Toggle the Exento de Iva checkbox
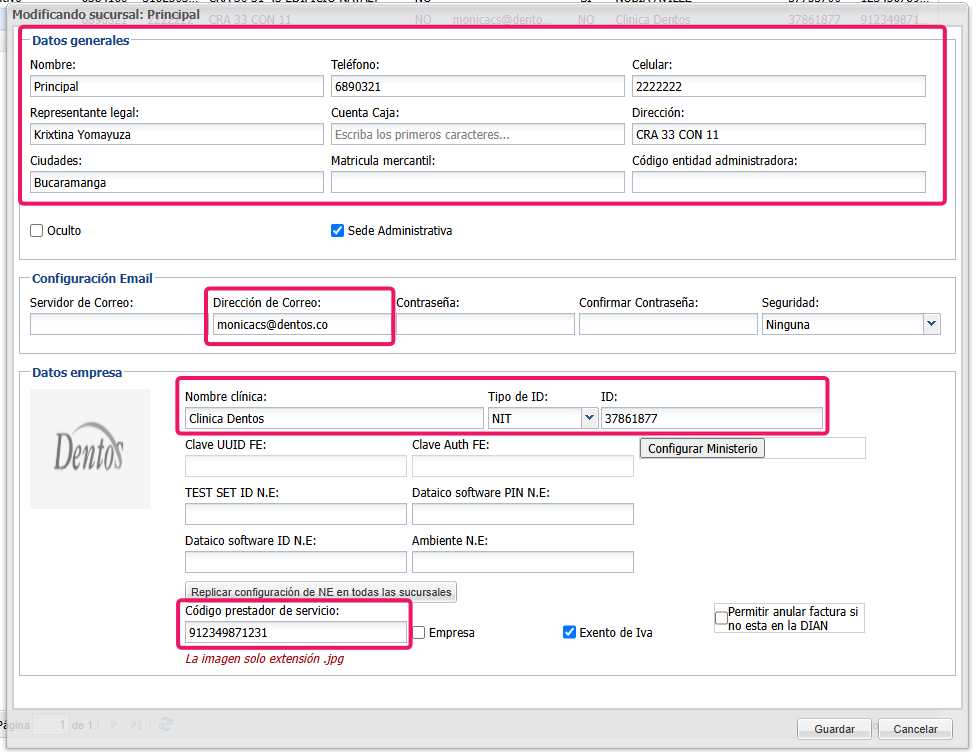The height and width of the screenshot is (755, 976). pyautogui.click(x=570, y=633)
